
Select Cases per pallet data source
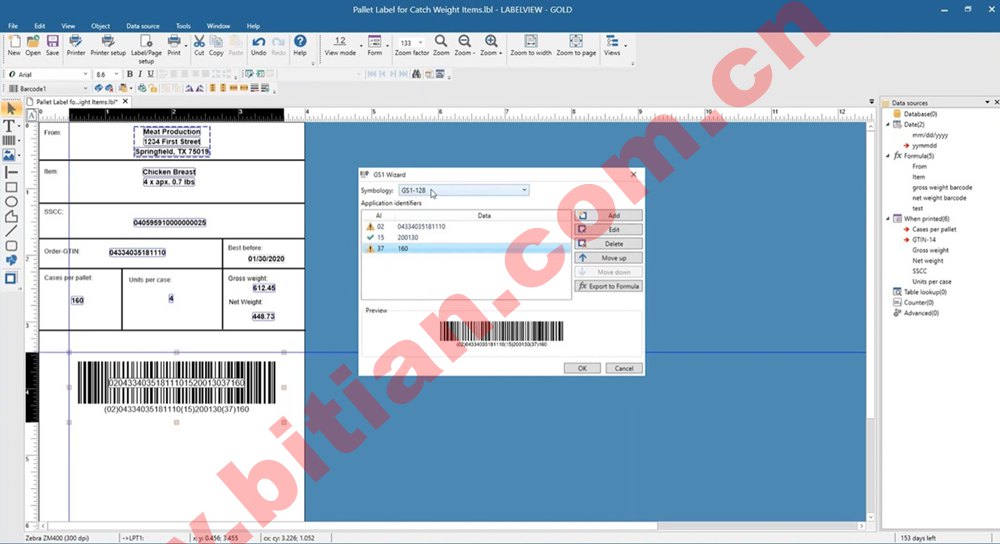pos(934,229)
